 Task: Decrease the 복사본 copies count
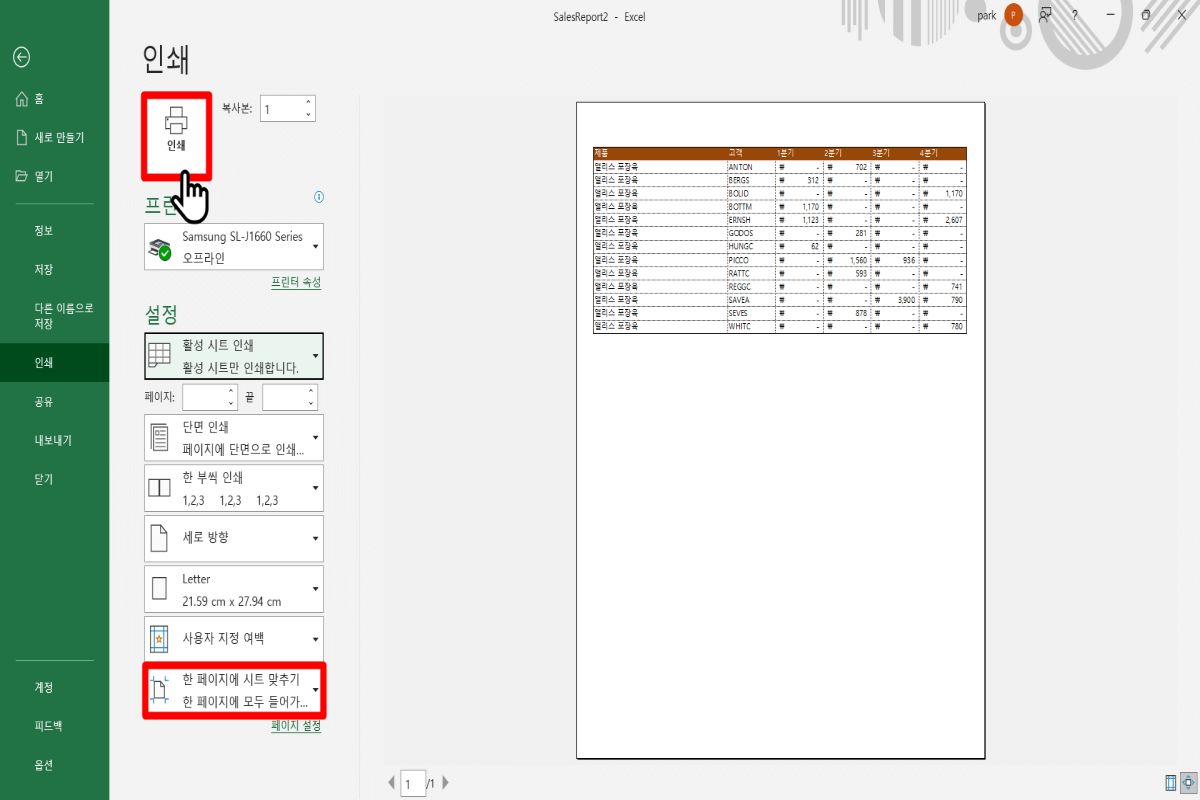click(x=309, y=115)
